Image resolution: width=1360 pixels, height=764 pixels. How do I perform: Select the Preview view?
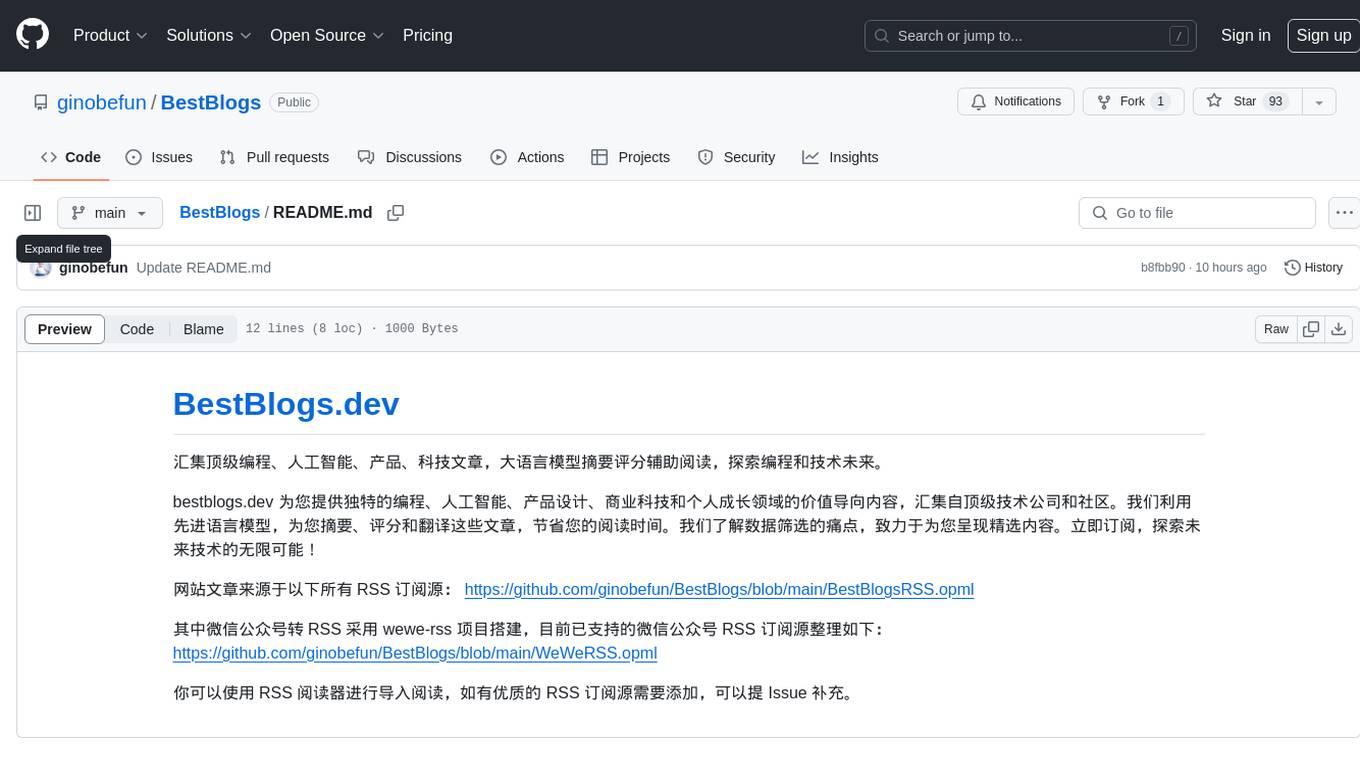pos(65,329)
